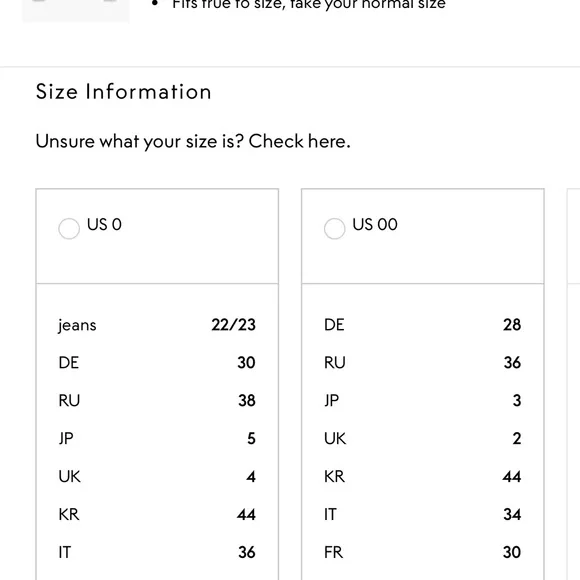Viewport: 580px width, 580px height.
Task: Click the Size Information heading
Action: coord(124,92)
